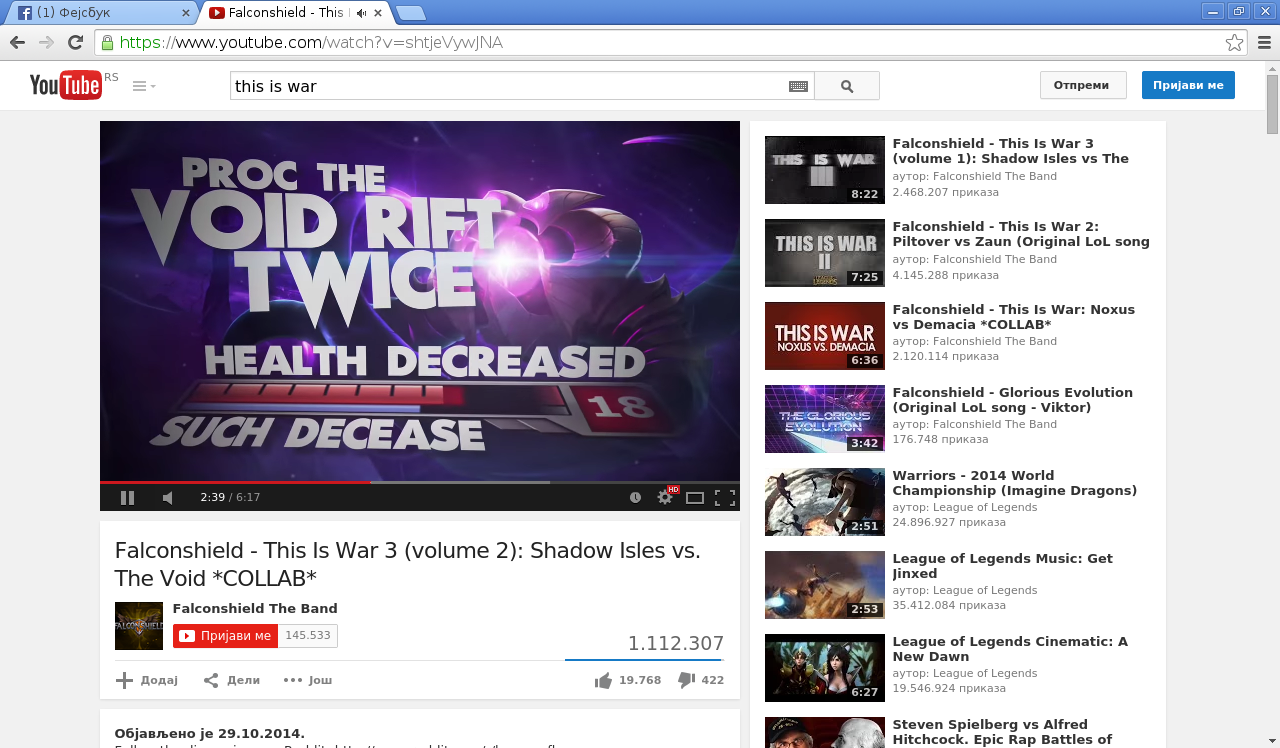Open This Is War: Noxus vs Demacia thumbnail
This screenshot has height=748, width=1280.
coord(825,336)
